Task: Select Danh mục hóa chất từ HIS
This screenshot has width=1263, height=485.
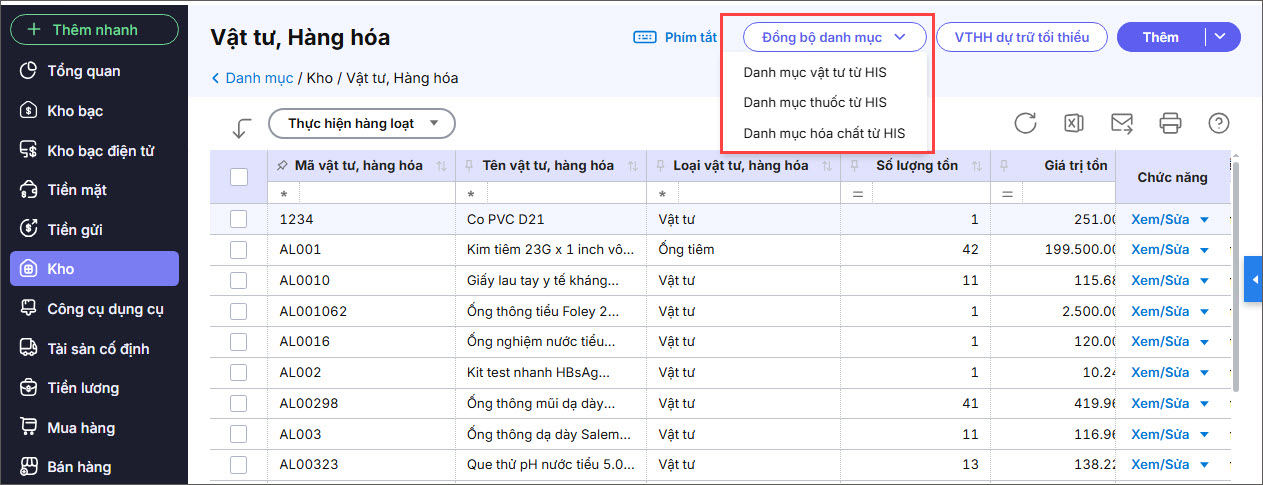Action: [x=824, y=133]
